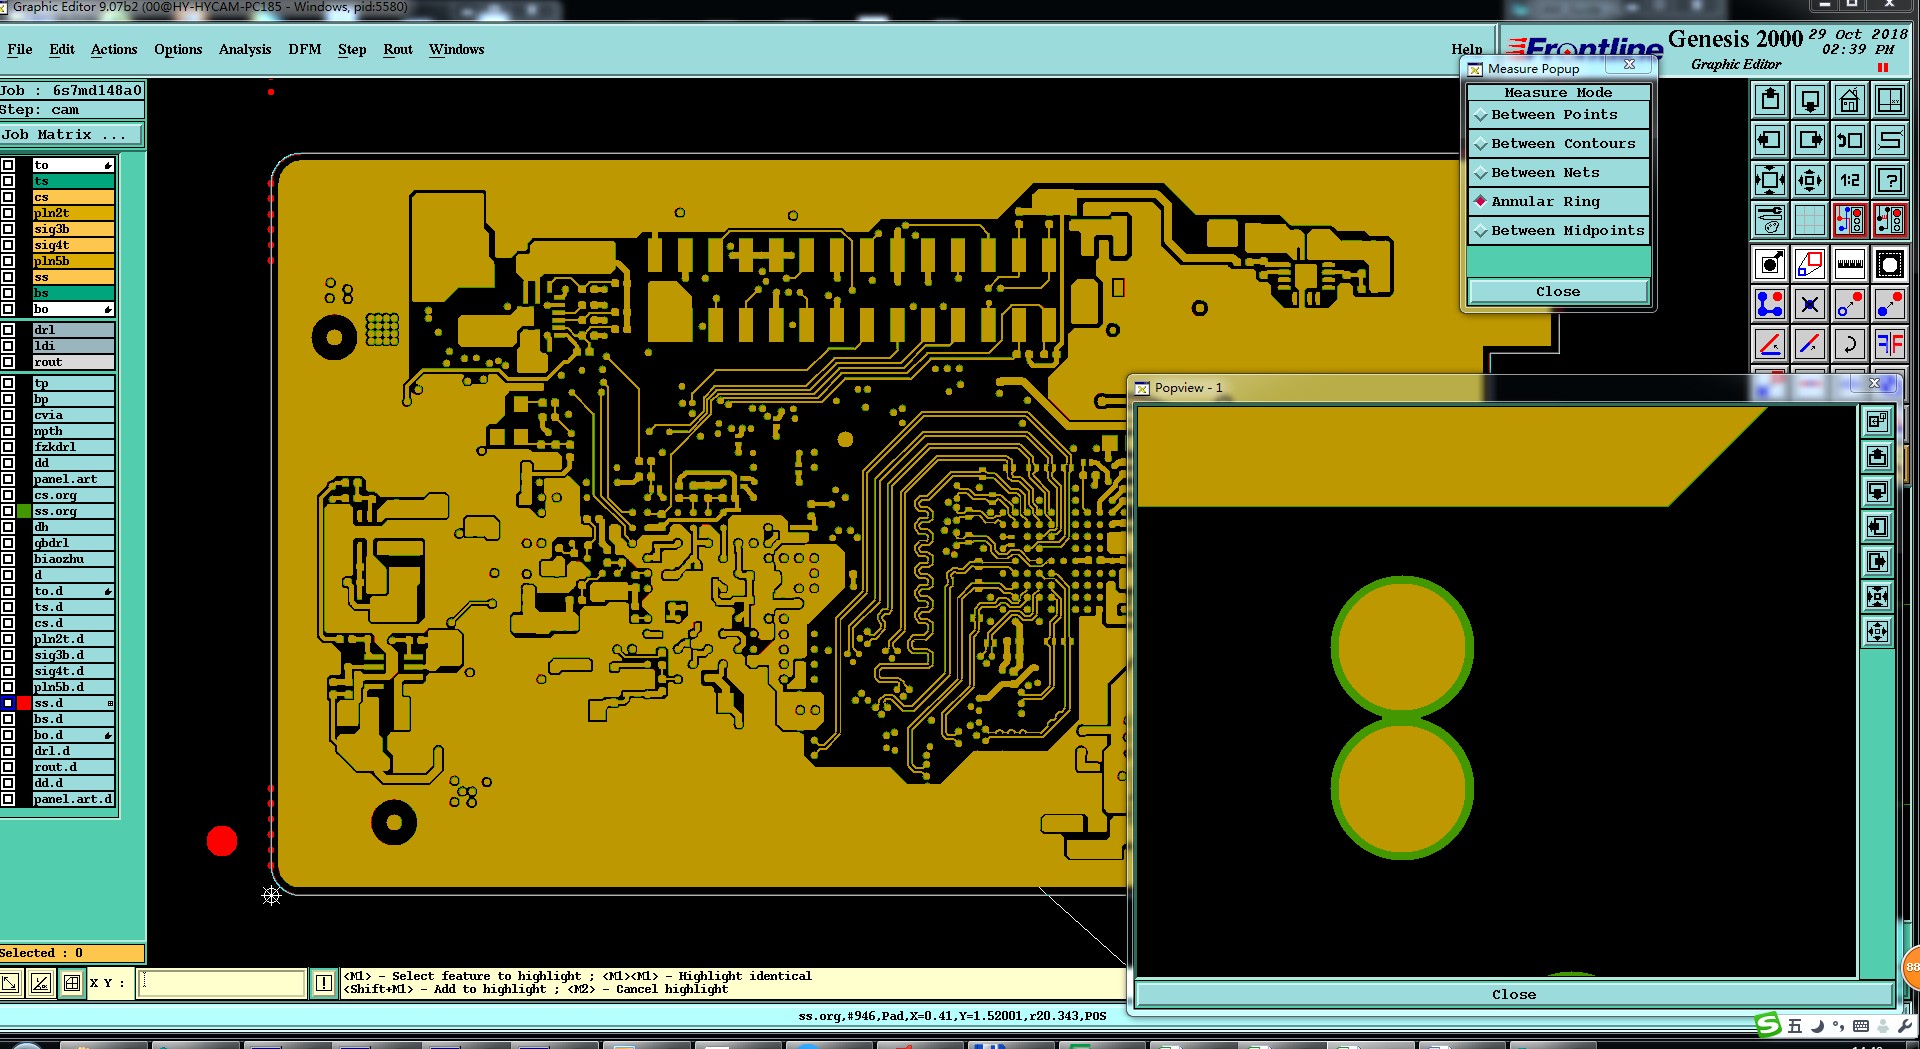1920x1049 pixels.
Task: Click the red display color of ss.d
Action: click(x=24, y=703)
